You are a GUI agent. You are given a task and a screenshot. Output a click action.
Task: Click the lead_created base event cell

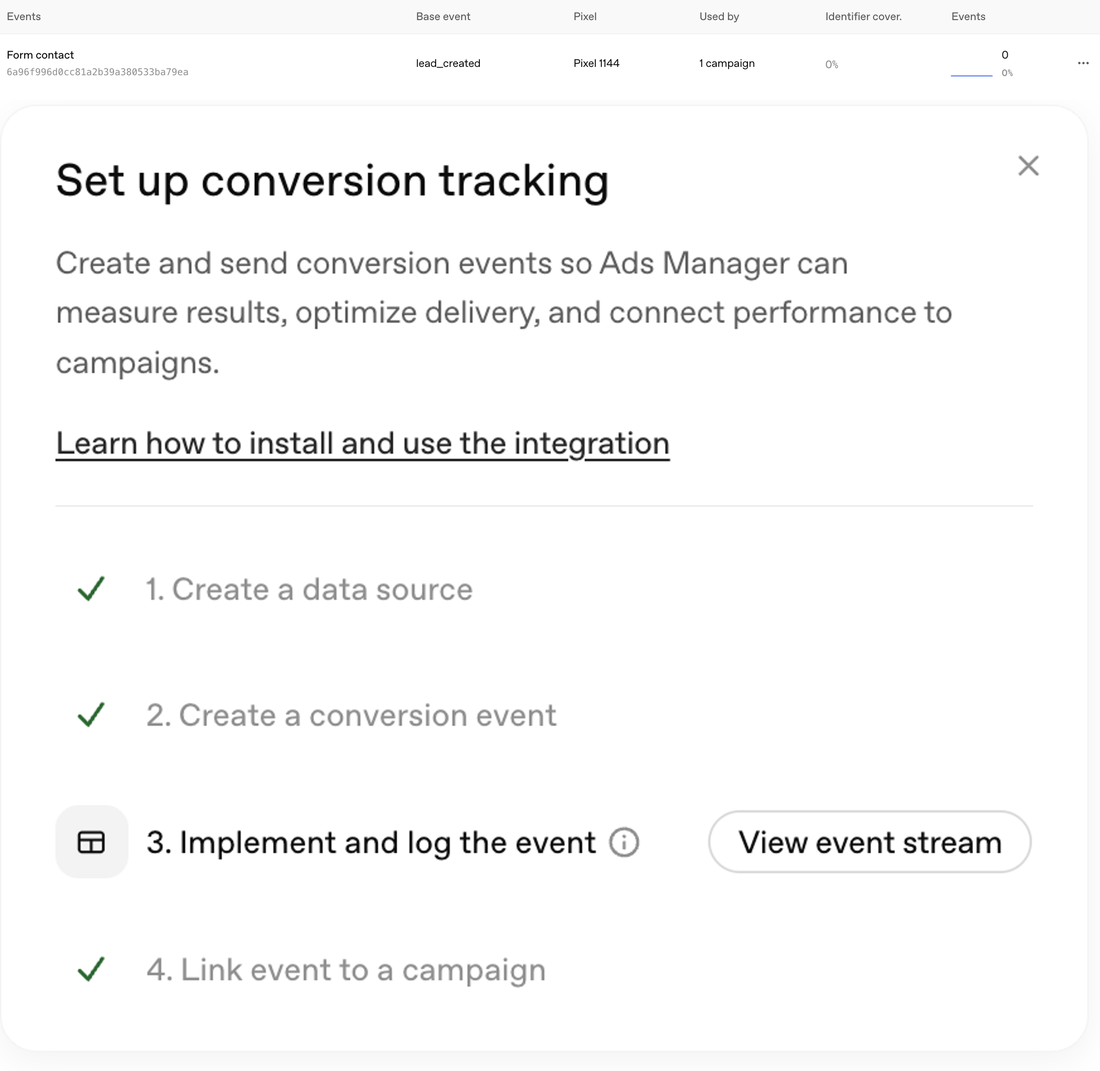(x=448, y=63)
